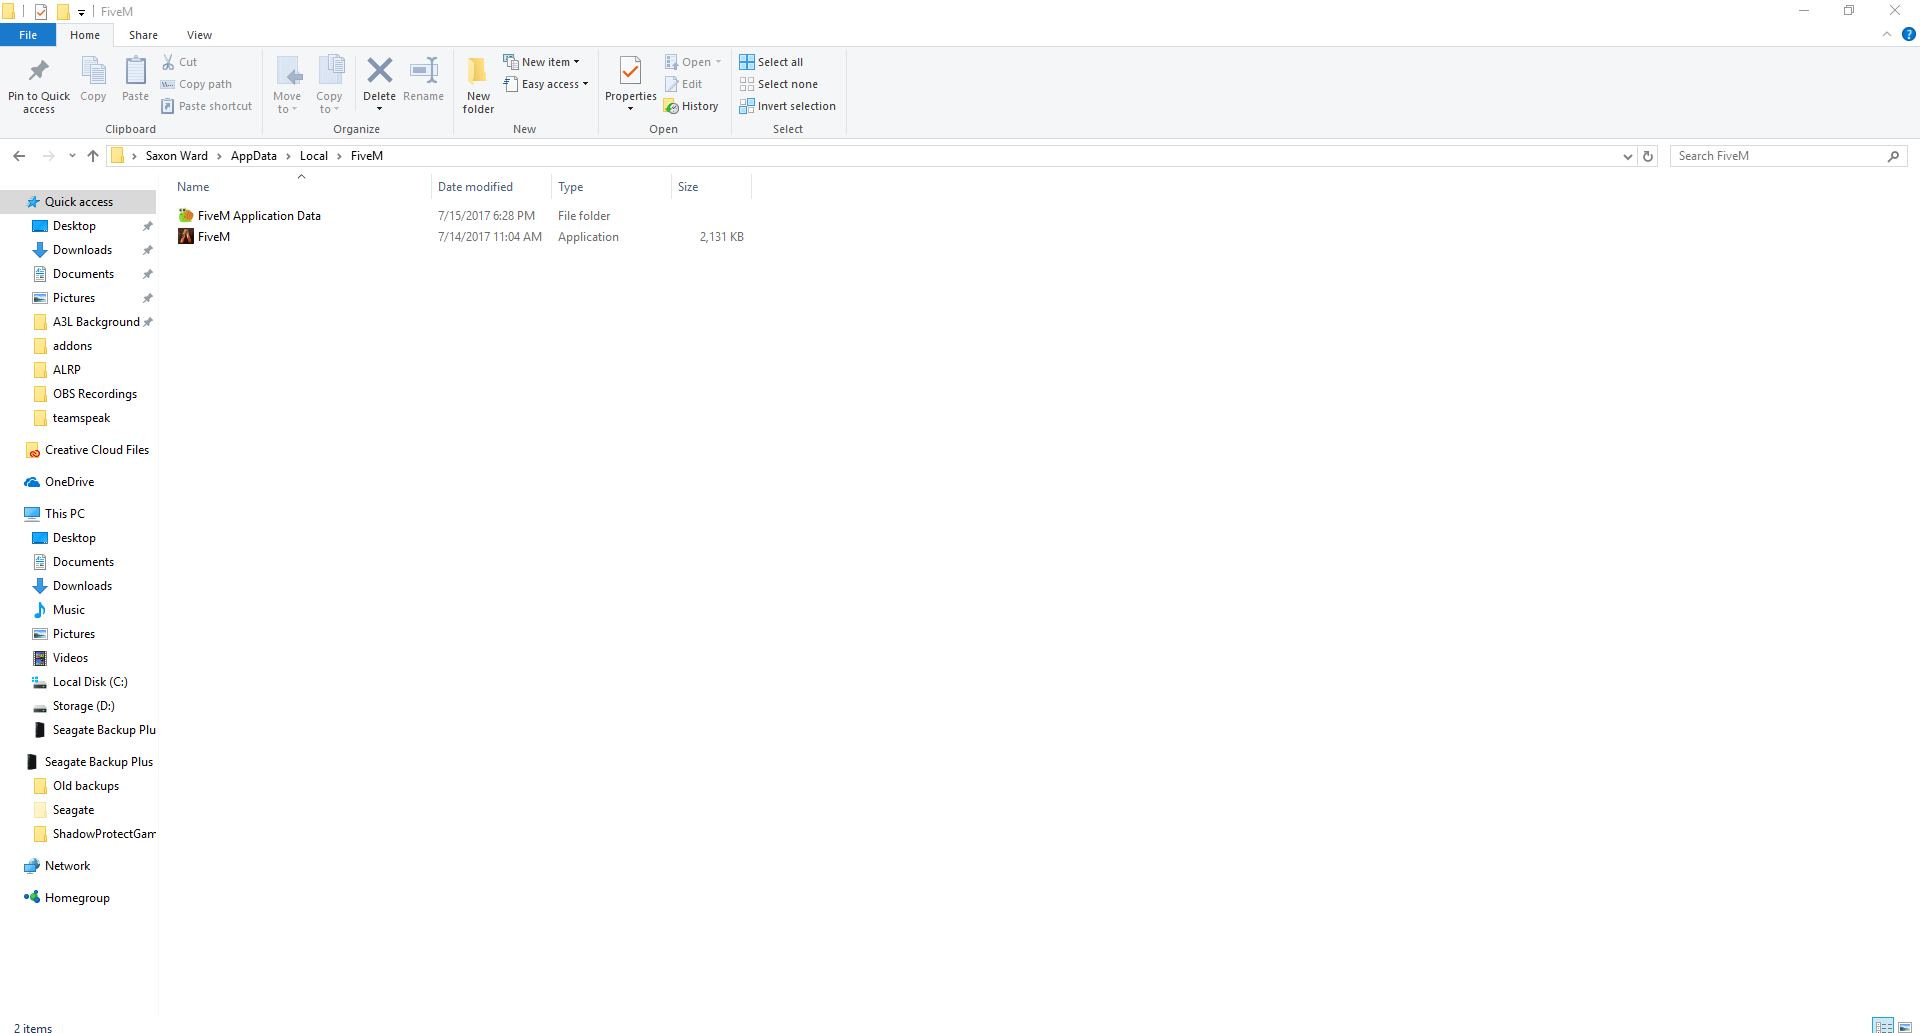The height and width of the screenshot is (1033, 1920).
Task: Collapse the ribbon with the chevron
Action: coord(1887,34)
